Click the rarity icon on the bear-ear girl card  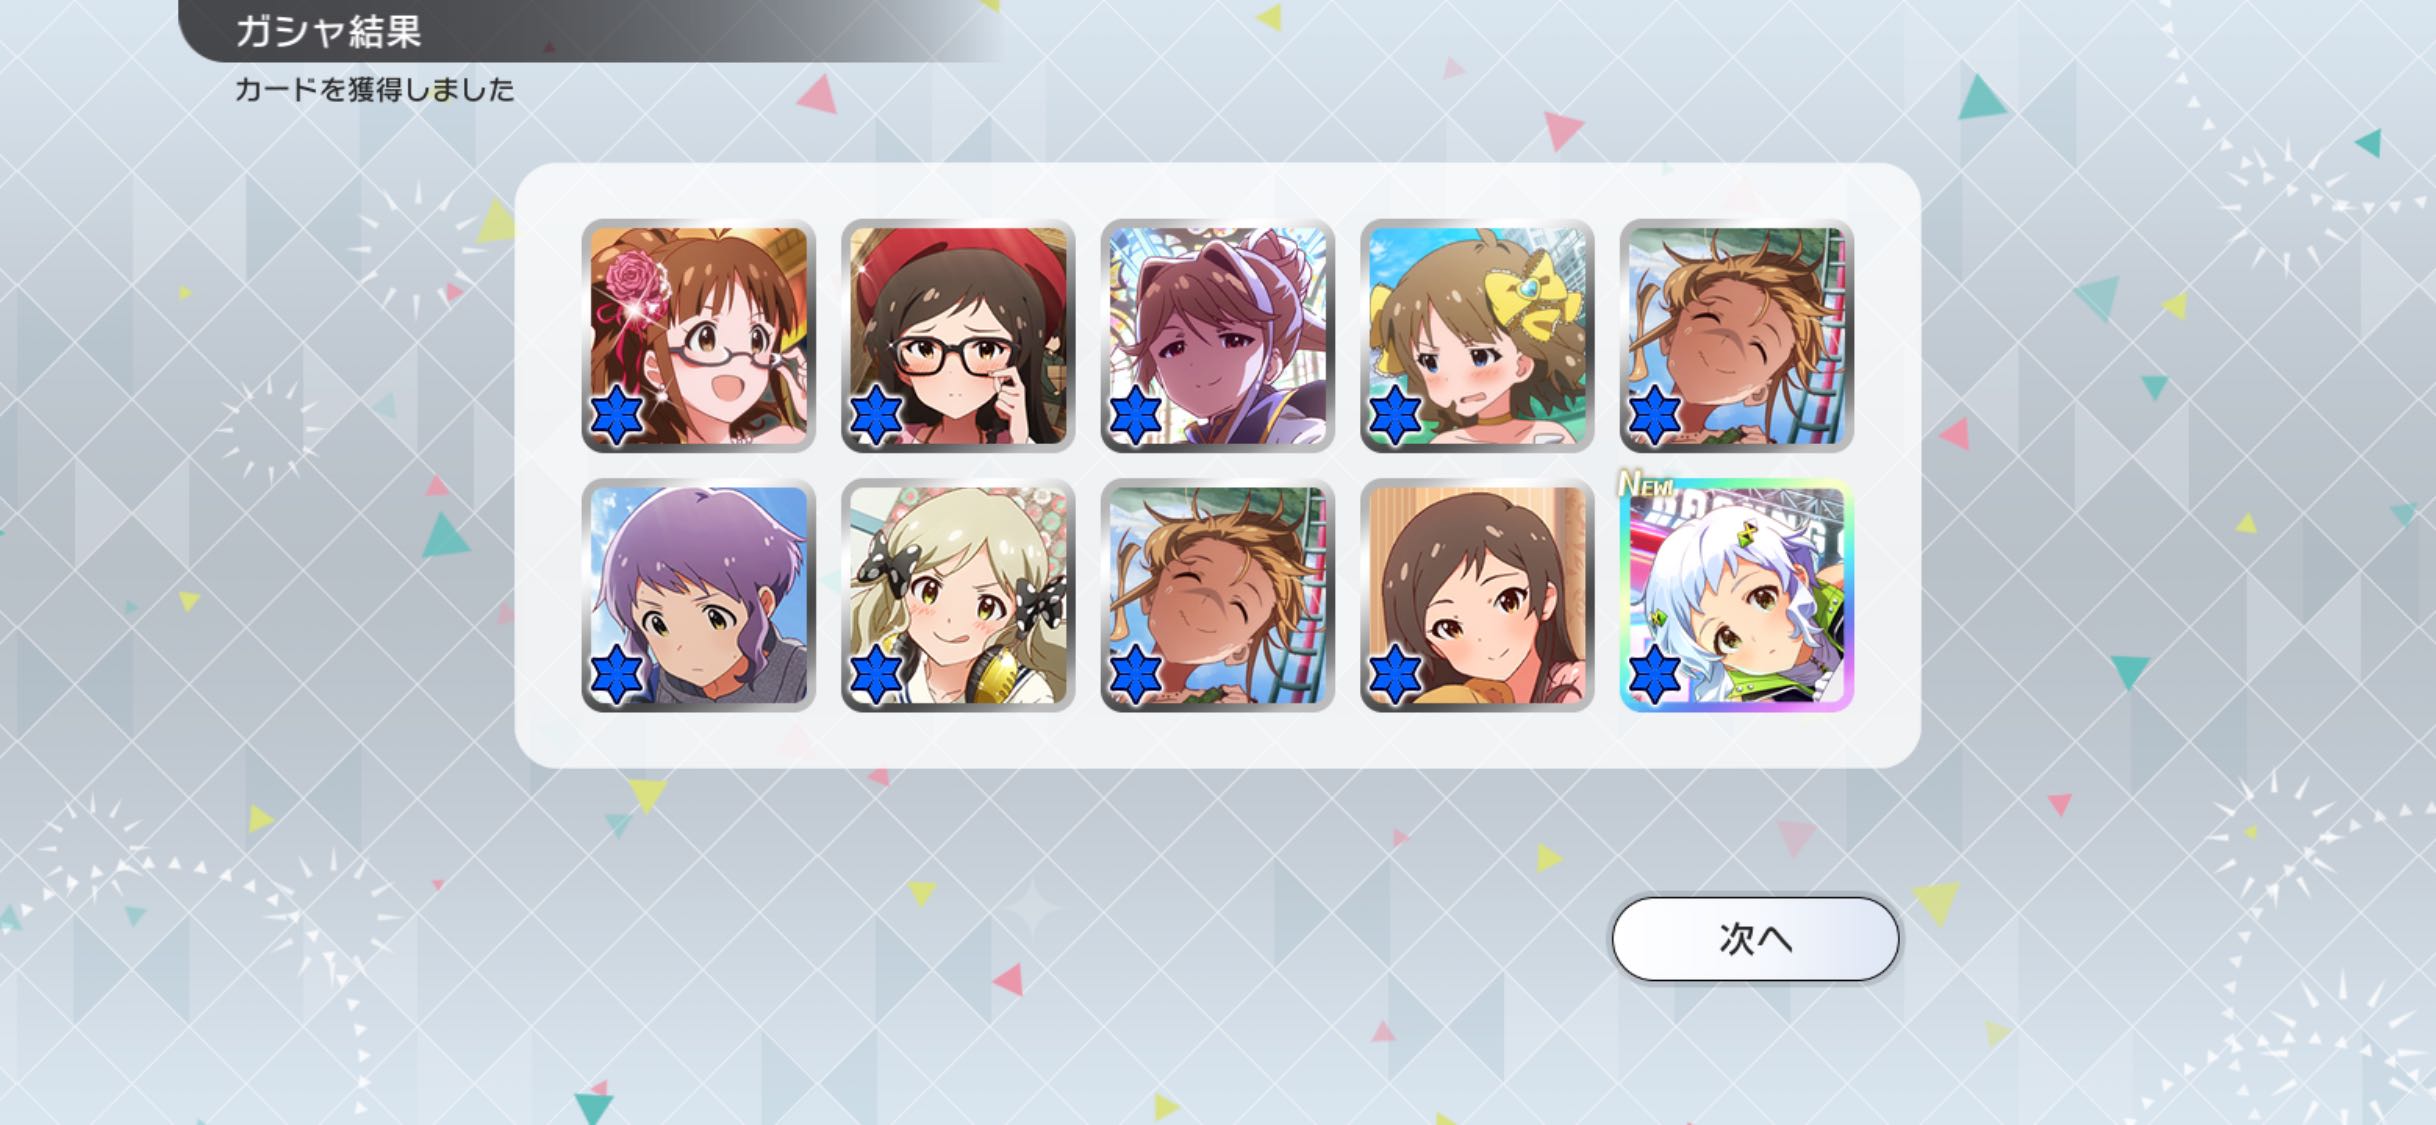point(1135,413)
